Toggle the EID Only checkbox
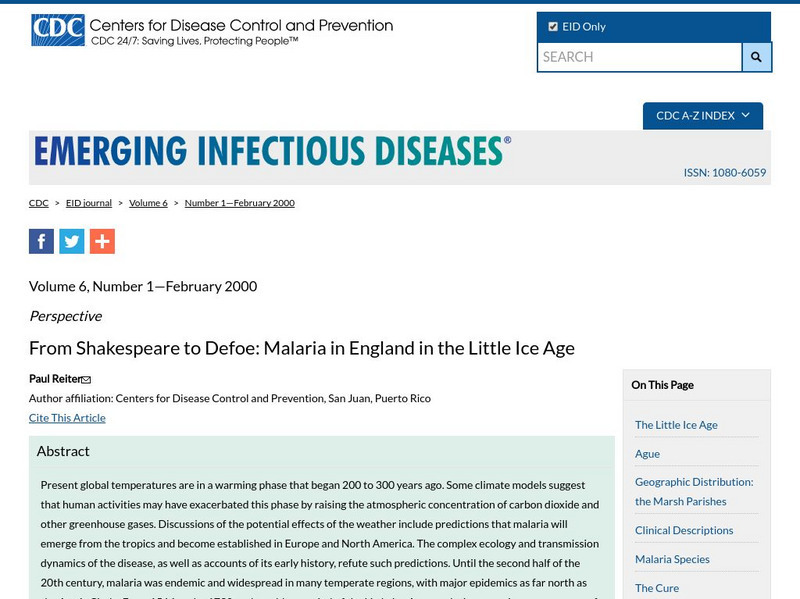 (553, 27)
